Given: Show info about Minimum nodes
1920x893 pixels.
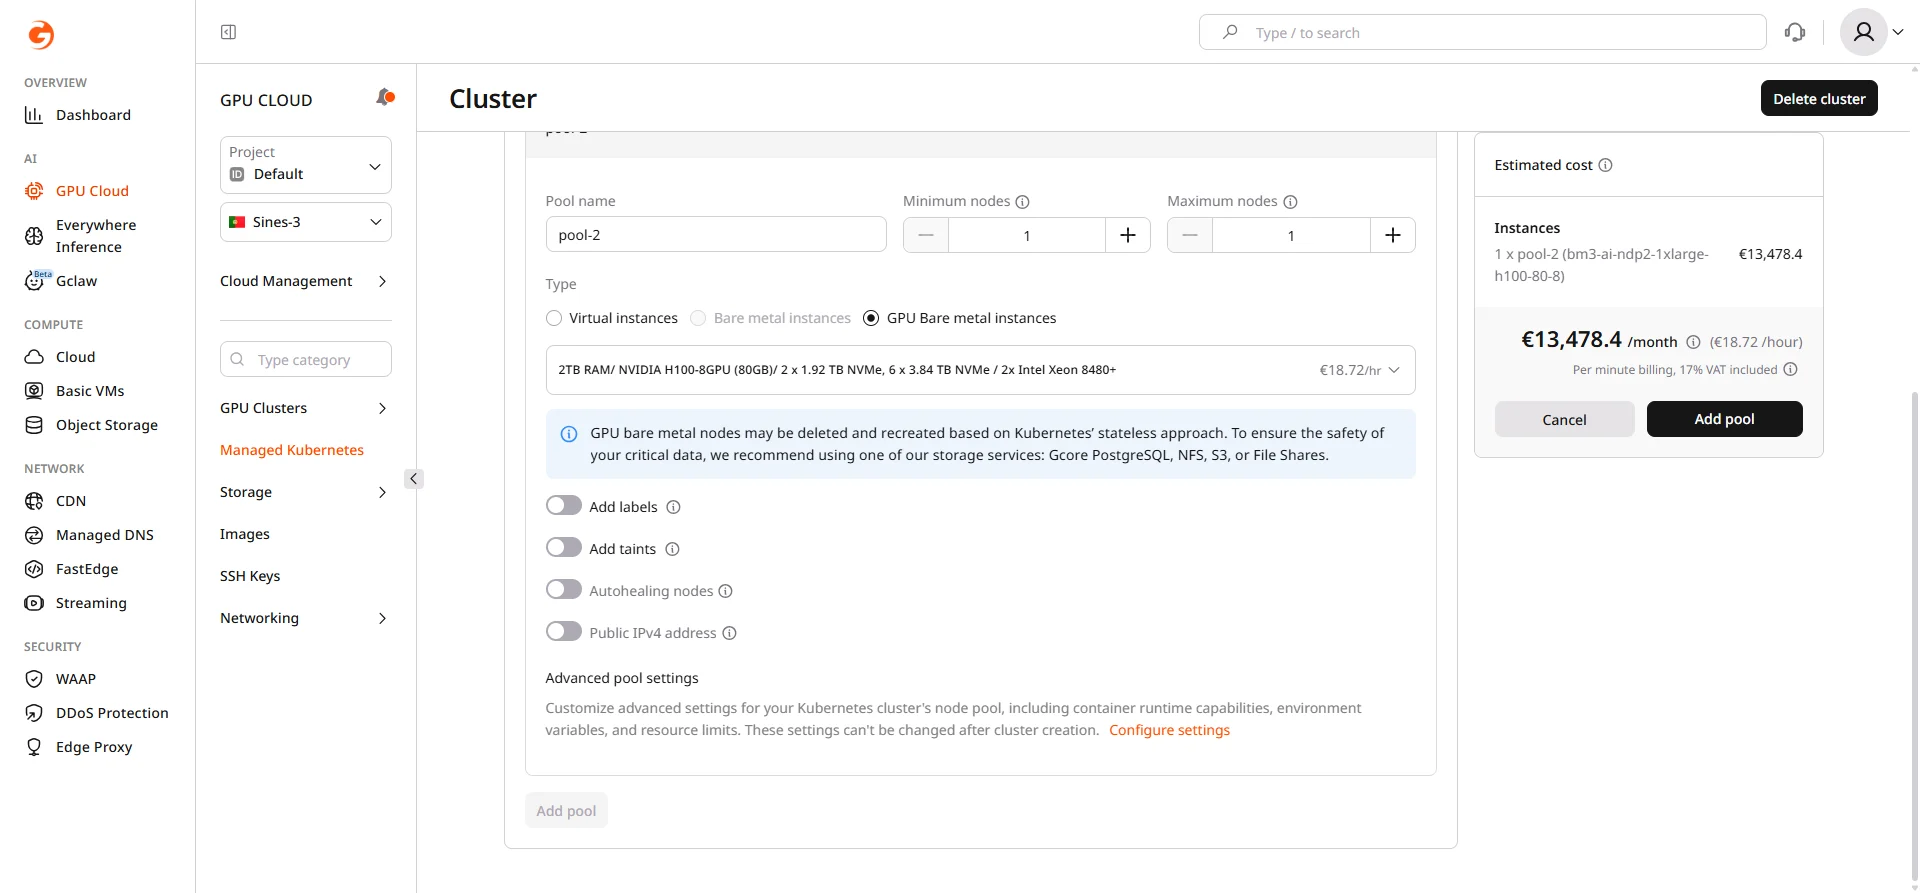Looking at the screenshot, I should click(1023, 202).
